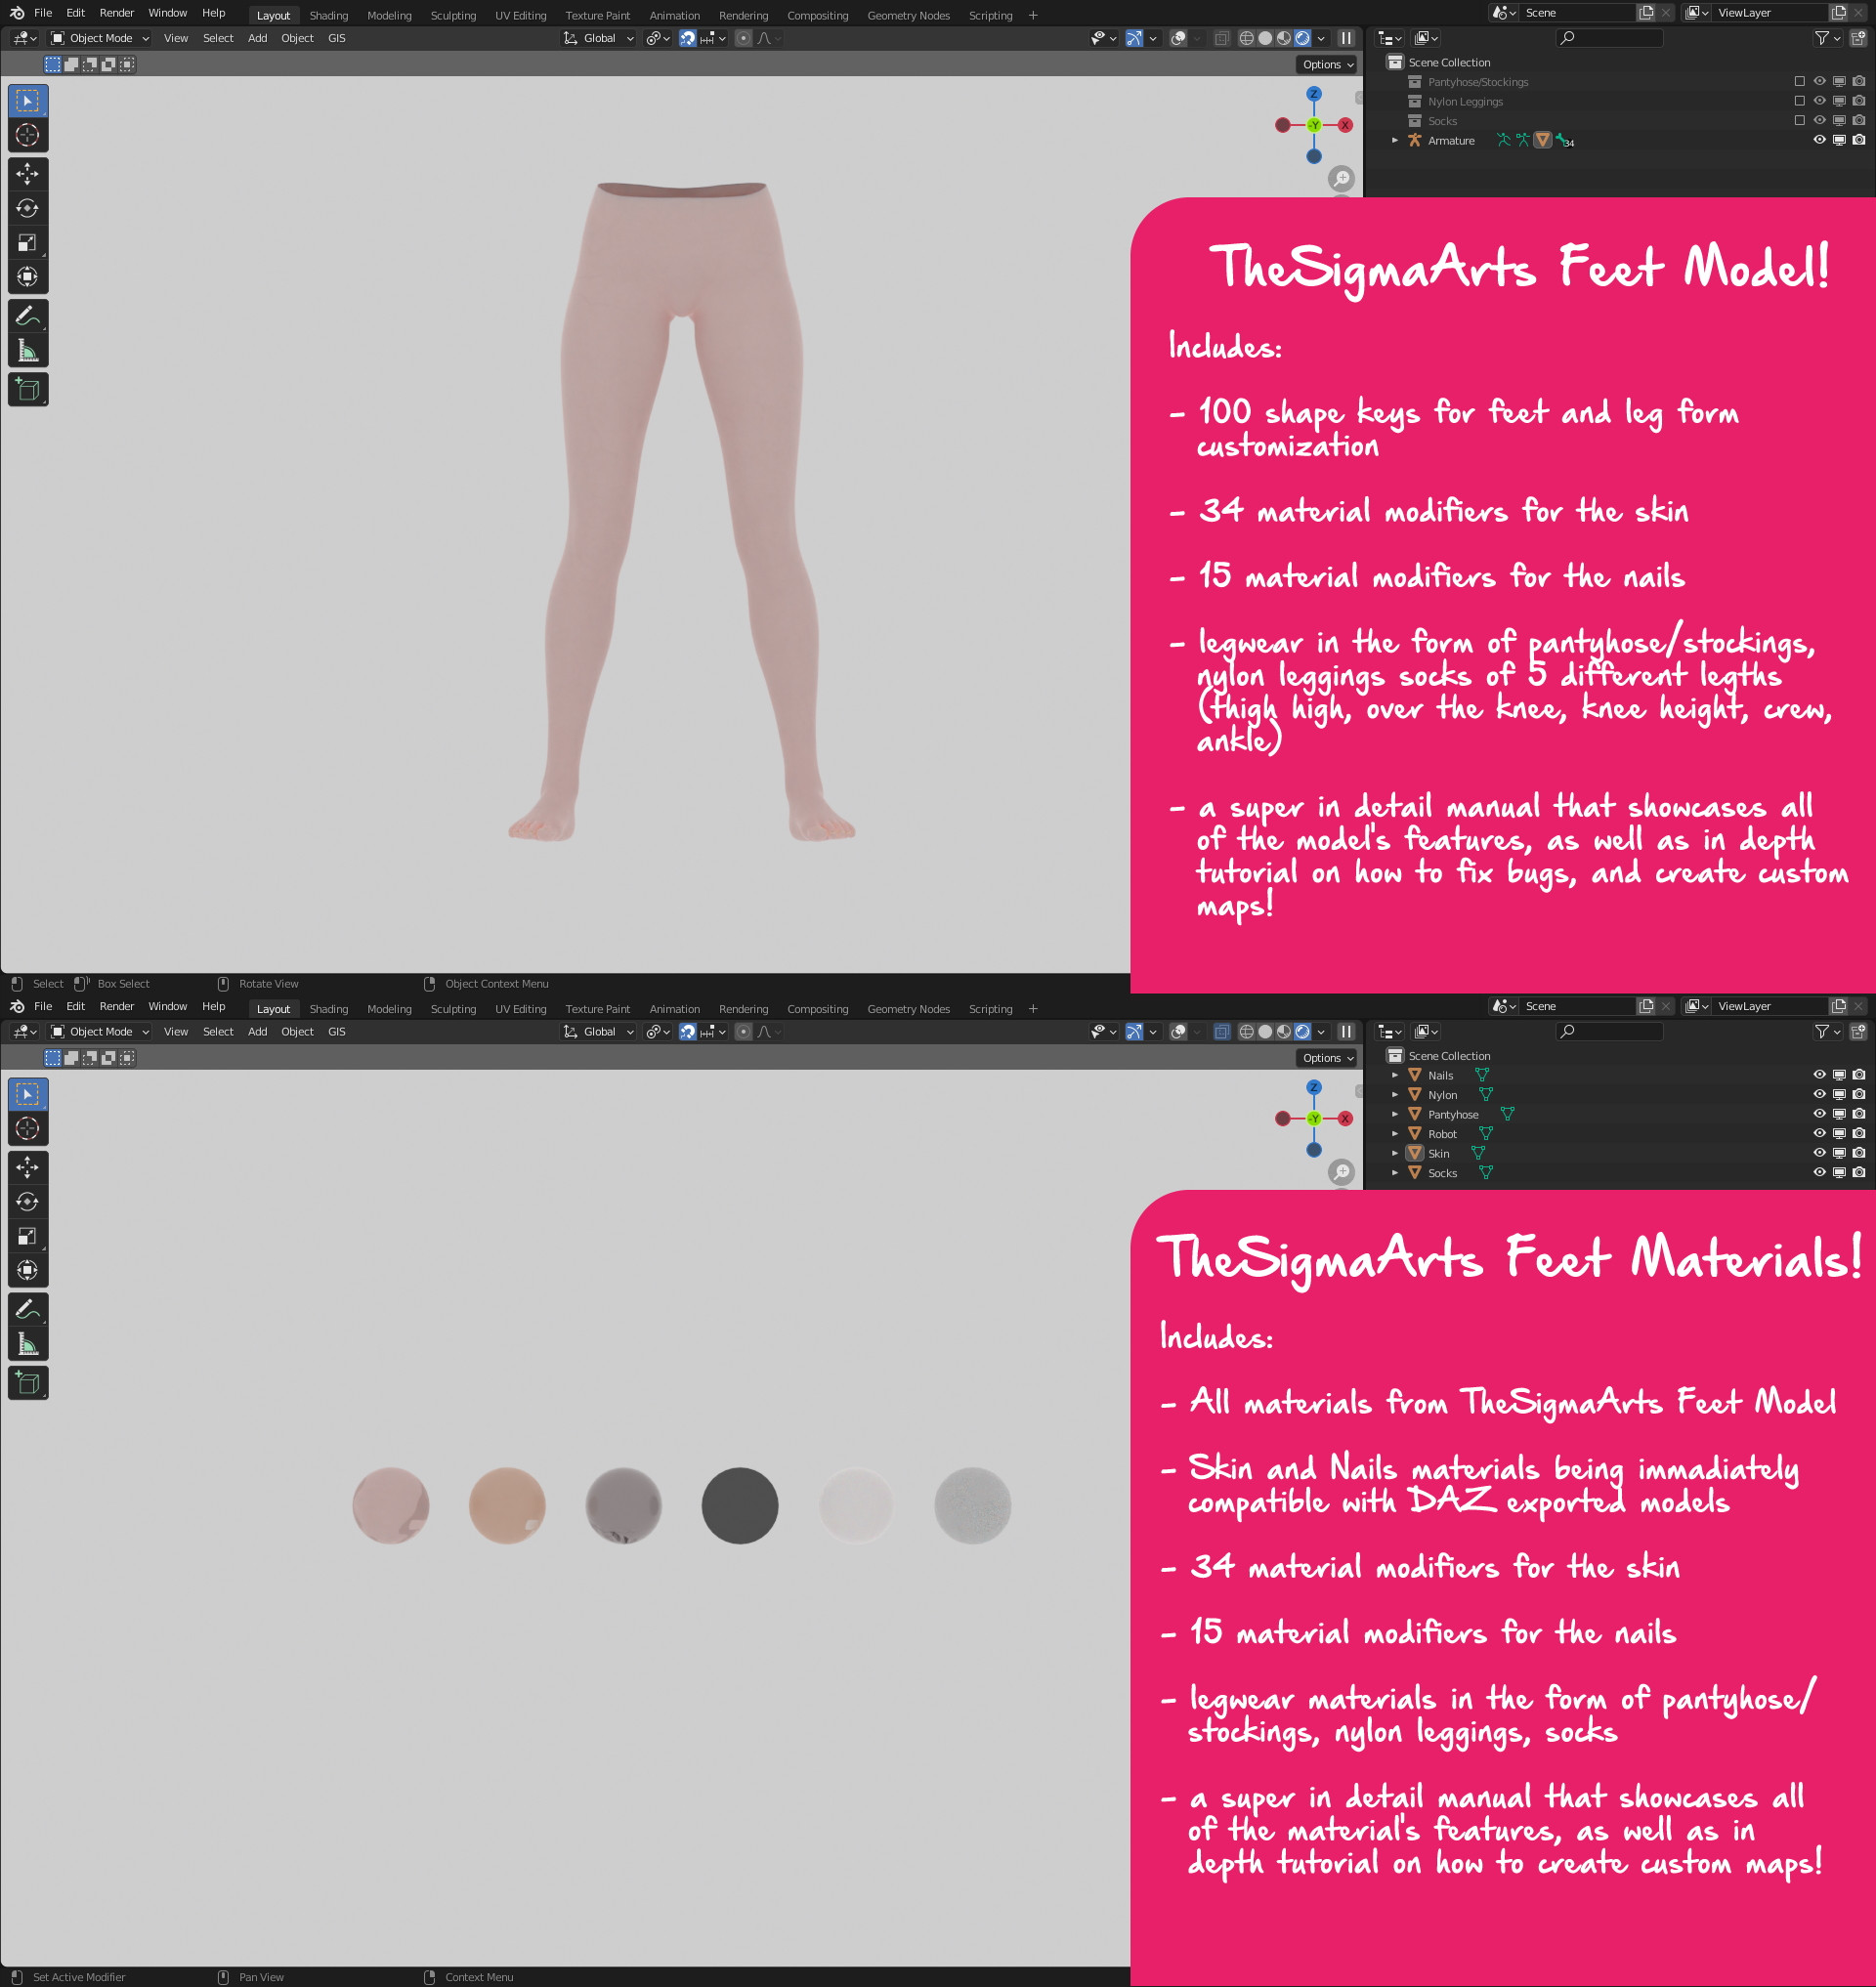
Task: Select the Scale tool in upper window toolbar
Action: (x=28, y=242)
